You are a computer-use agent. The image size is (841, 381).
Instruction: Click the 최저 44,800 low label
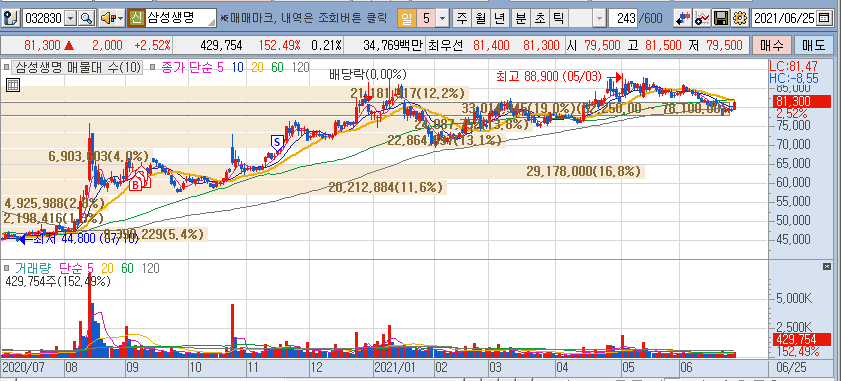[x=86, y=238]
